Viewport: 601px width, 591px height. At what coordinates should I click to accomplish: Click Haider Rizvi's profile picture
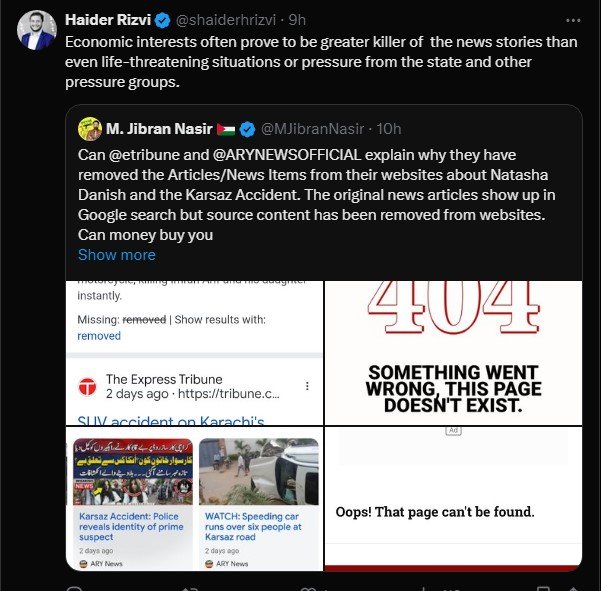[36, 30]
